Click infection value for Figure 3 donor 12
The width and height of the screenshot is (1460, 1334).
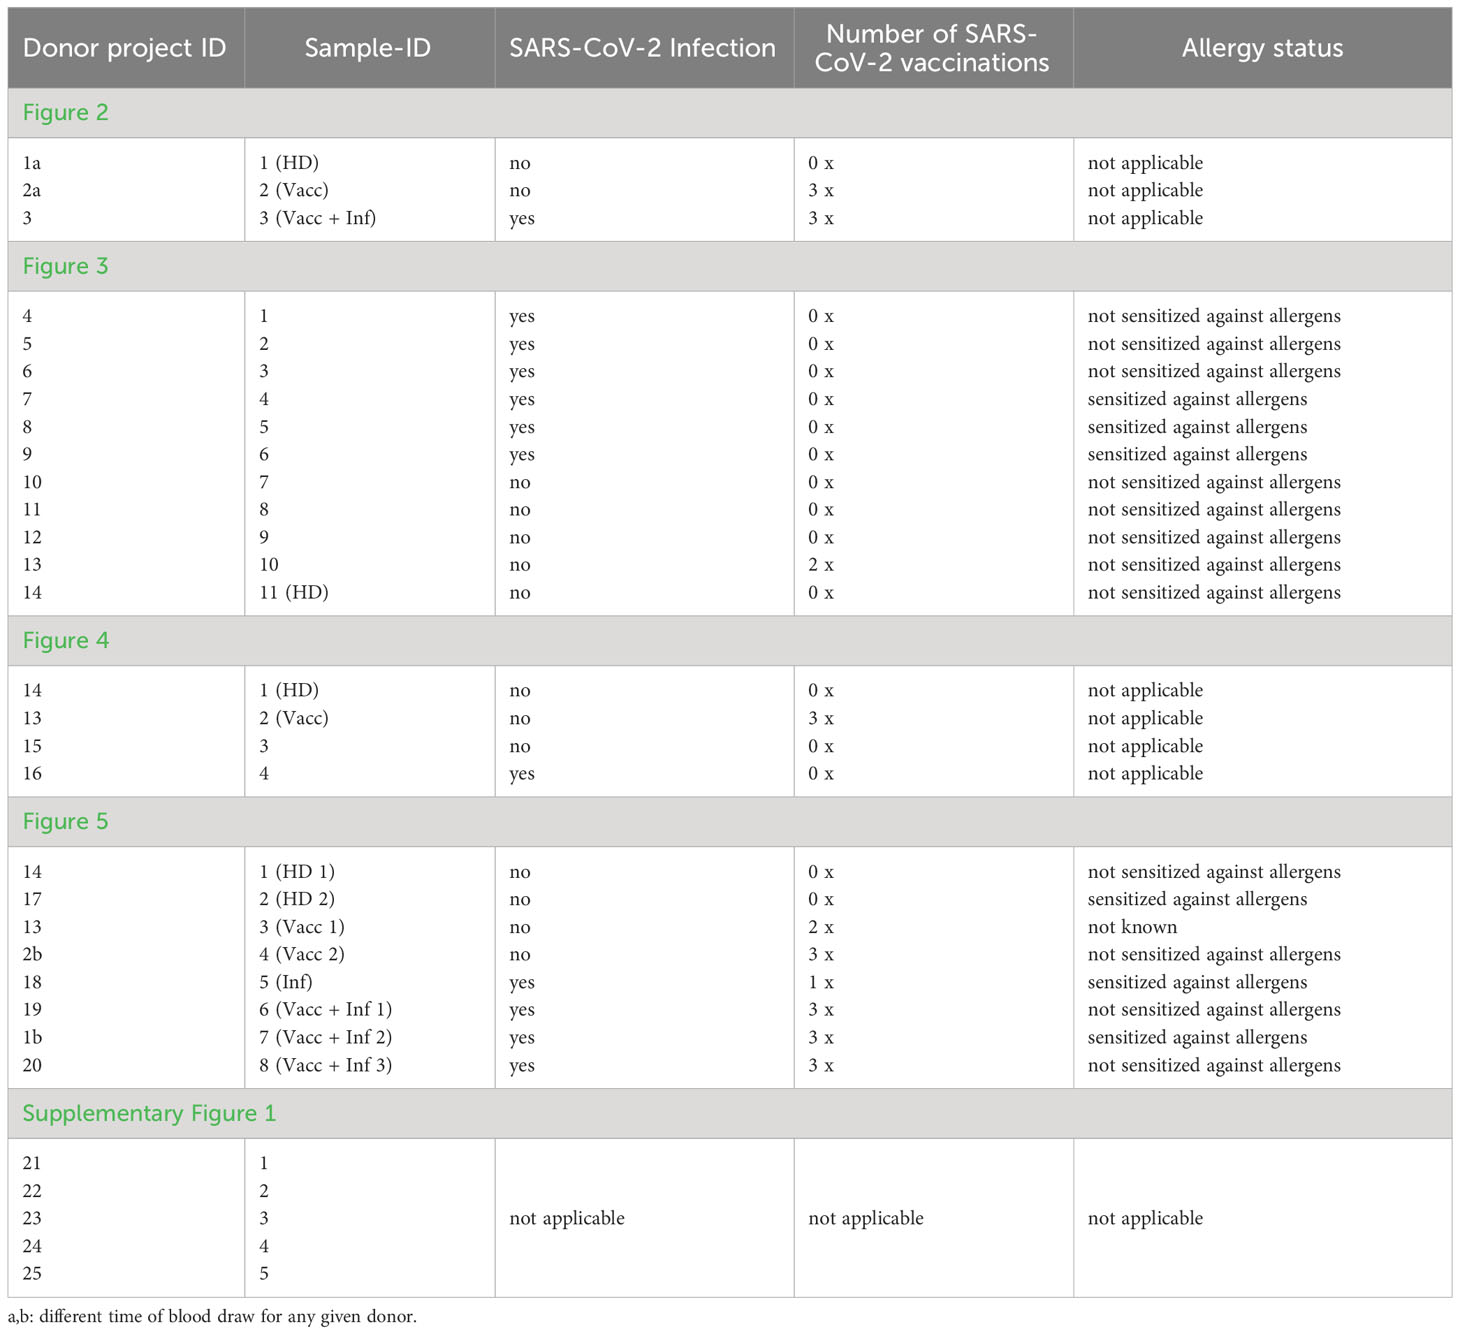(x=520, y=537)
